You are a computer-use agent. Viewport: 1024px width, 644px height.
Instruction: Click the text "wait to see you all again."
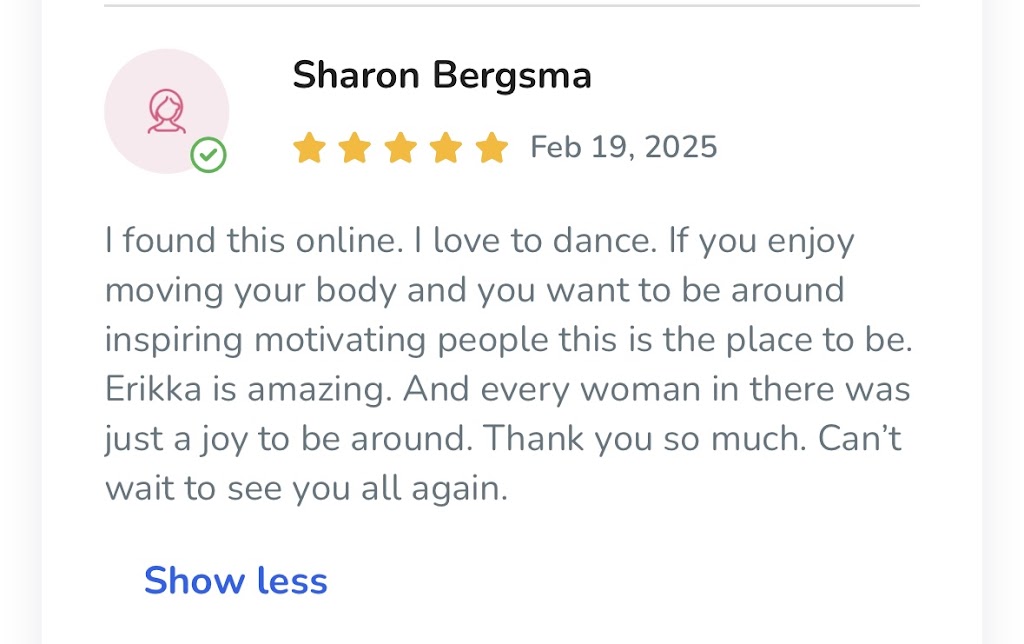pos(306,489)
